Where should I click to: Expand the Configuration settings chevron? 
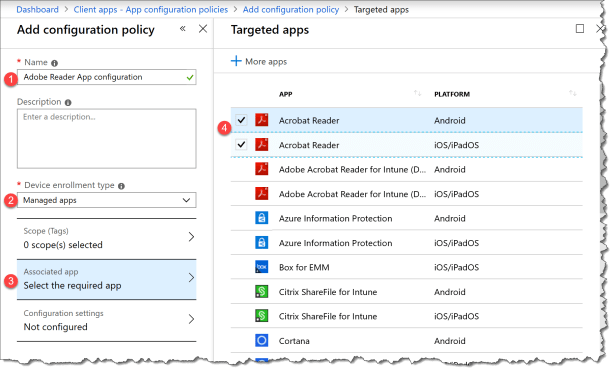tap(191, 319)
